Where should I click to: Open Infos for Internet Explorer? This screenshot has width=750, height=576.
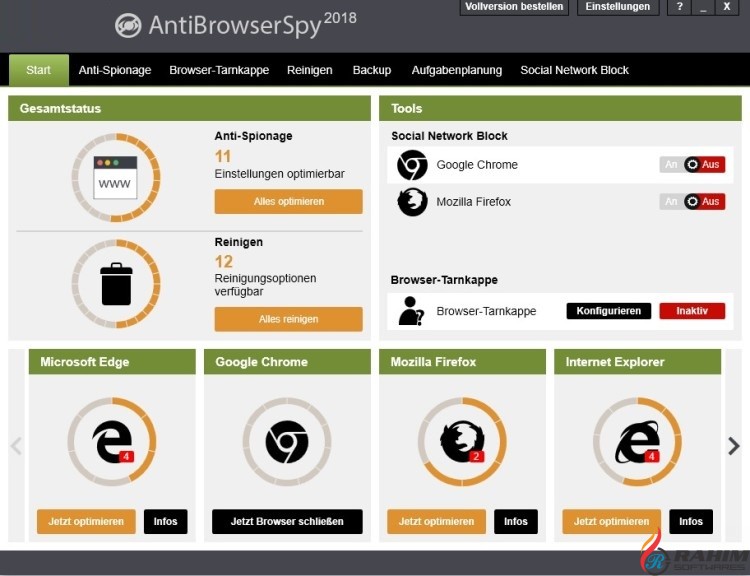pyautogui.click(x=691, y=521)
